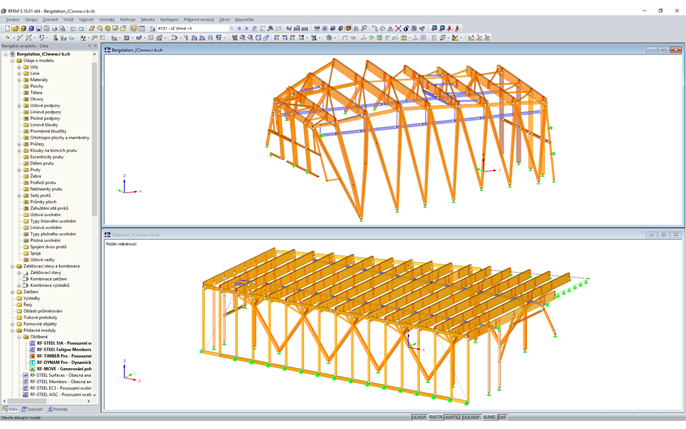Toggle UCHOP snap in status bar
The width and height of the screenshot is (686, 429).
click(x=419, y=417)
